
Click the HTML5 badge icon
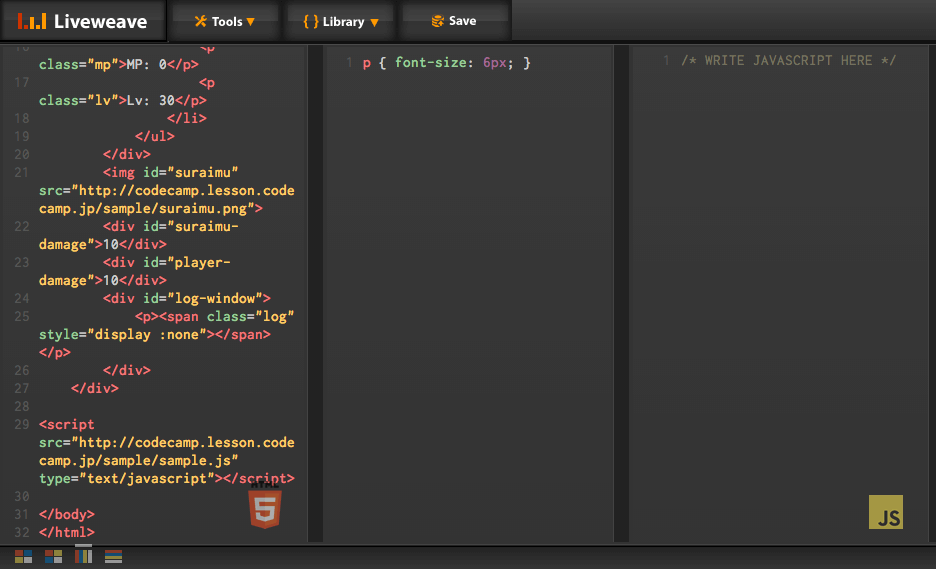264,506
